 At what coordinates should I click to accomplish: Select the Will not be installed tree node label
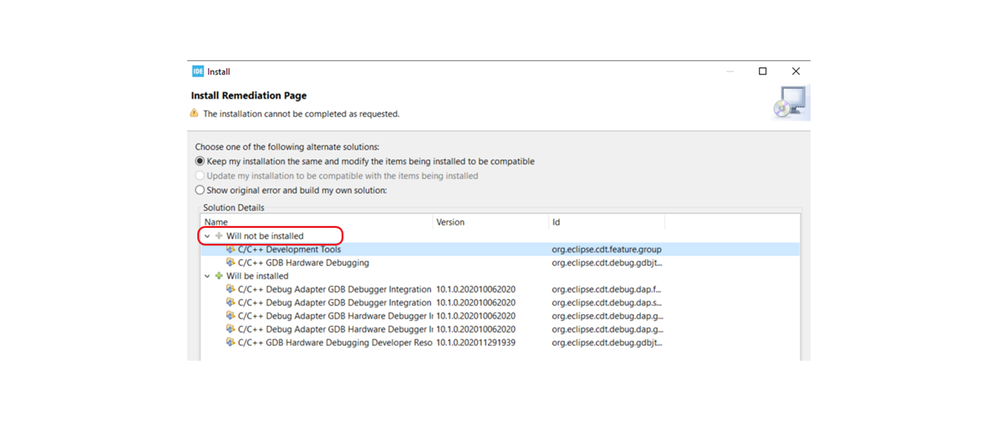click(264, 236)
